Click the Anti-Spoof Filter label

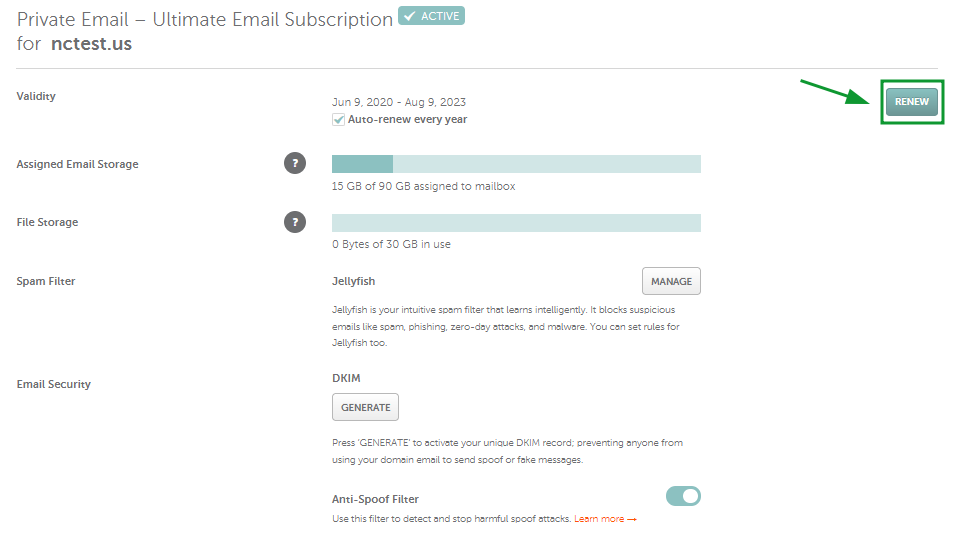[x=375, y=499]
